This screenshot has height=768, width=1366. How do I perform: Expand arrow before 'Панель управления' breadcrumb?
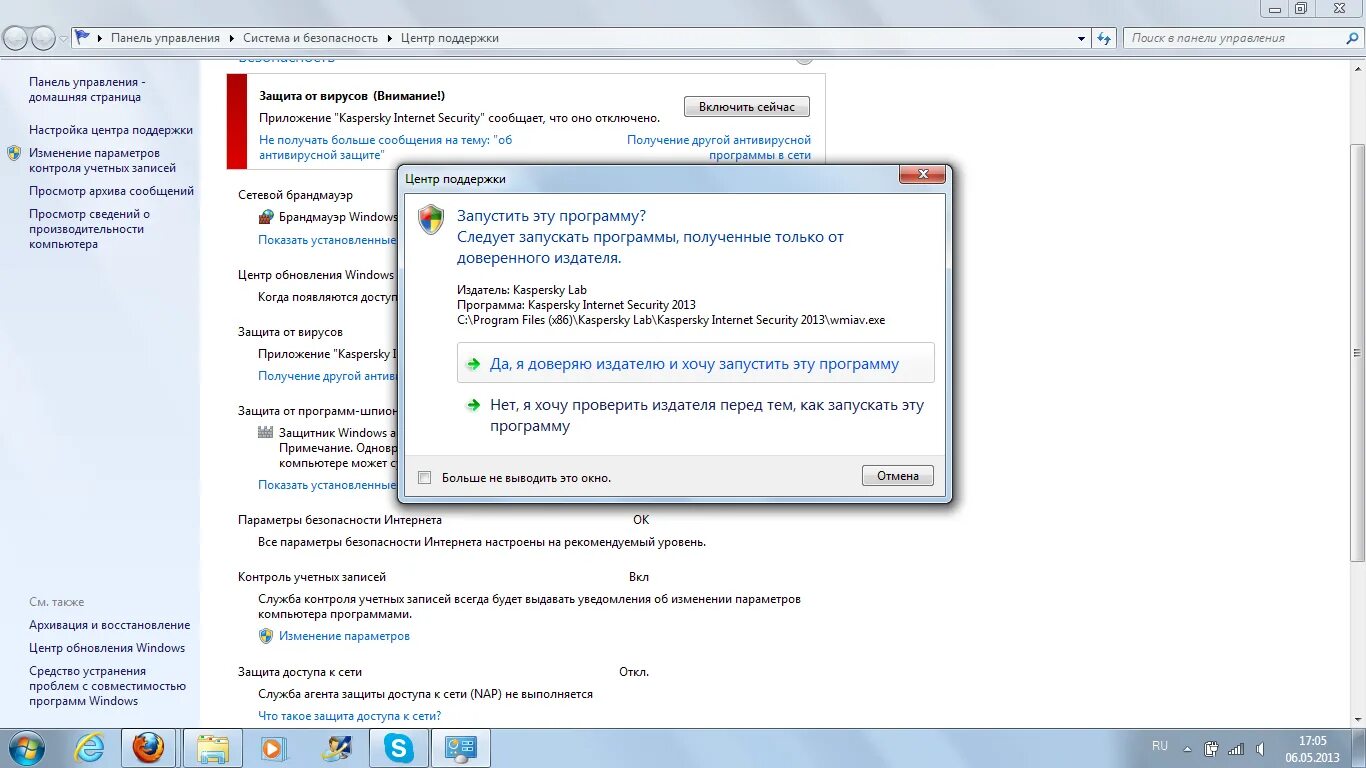pos(100,38)
